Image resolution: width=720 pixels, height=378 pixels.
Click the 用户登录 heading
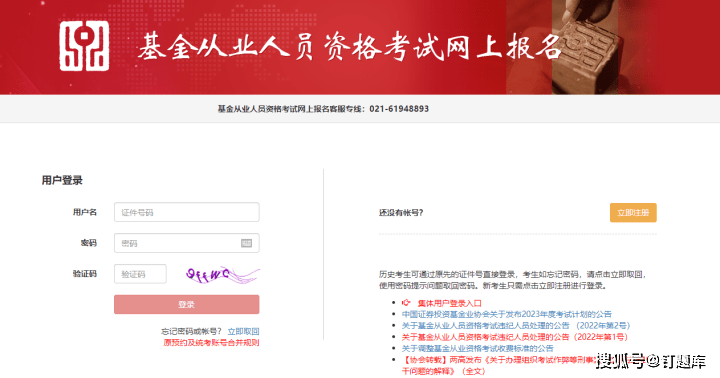(x=62, y=181)
